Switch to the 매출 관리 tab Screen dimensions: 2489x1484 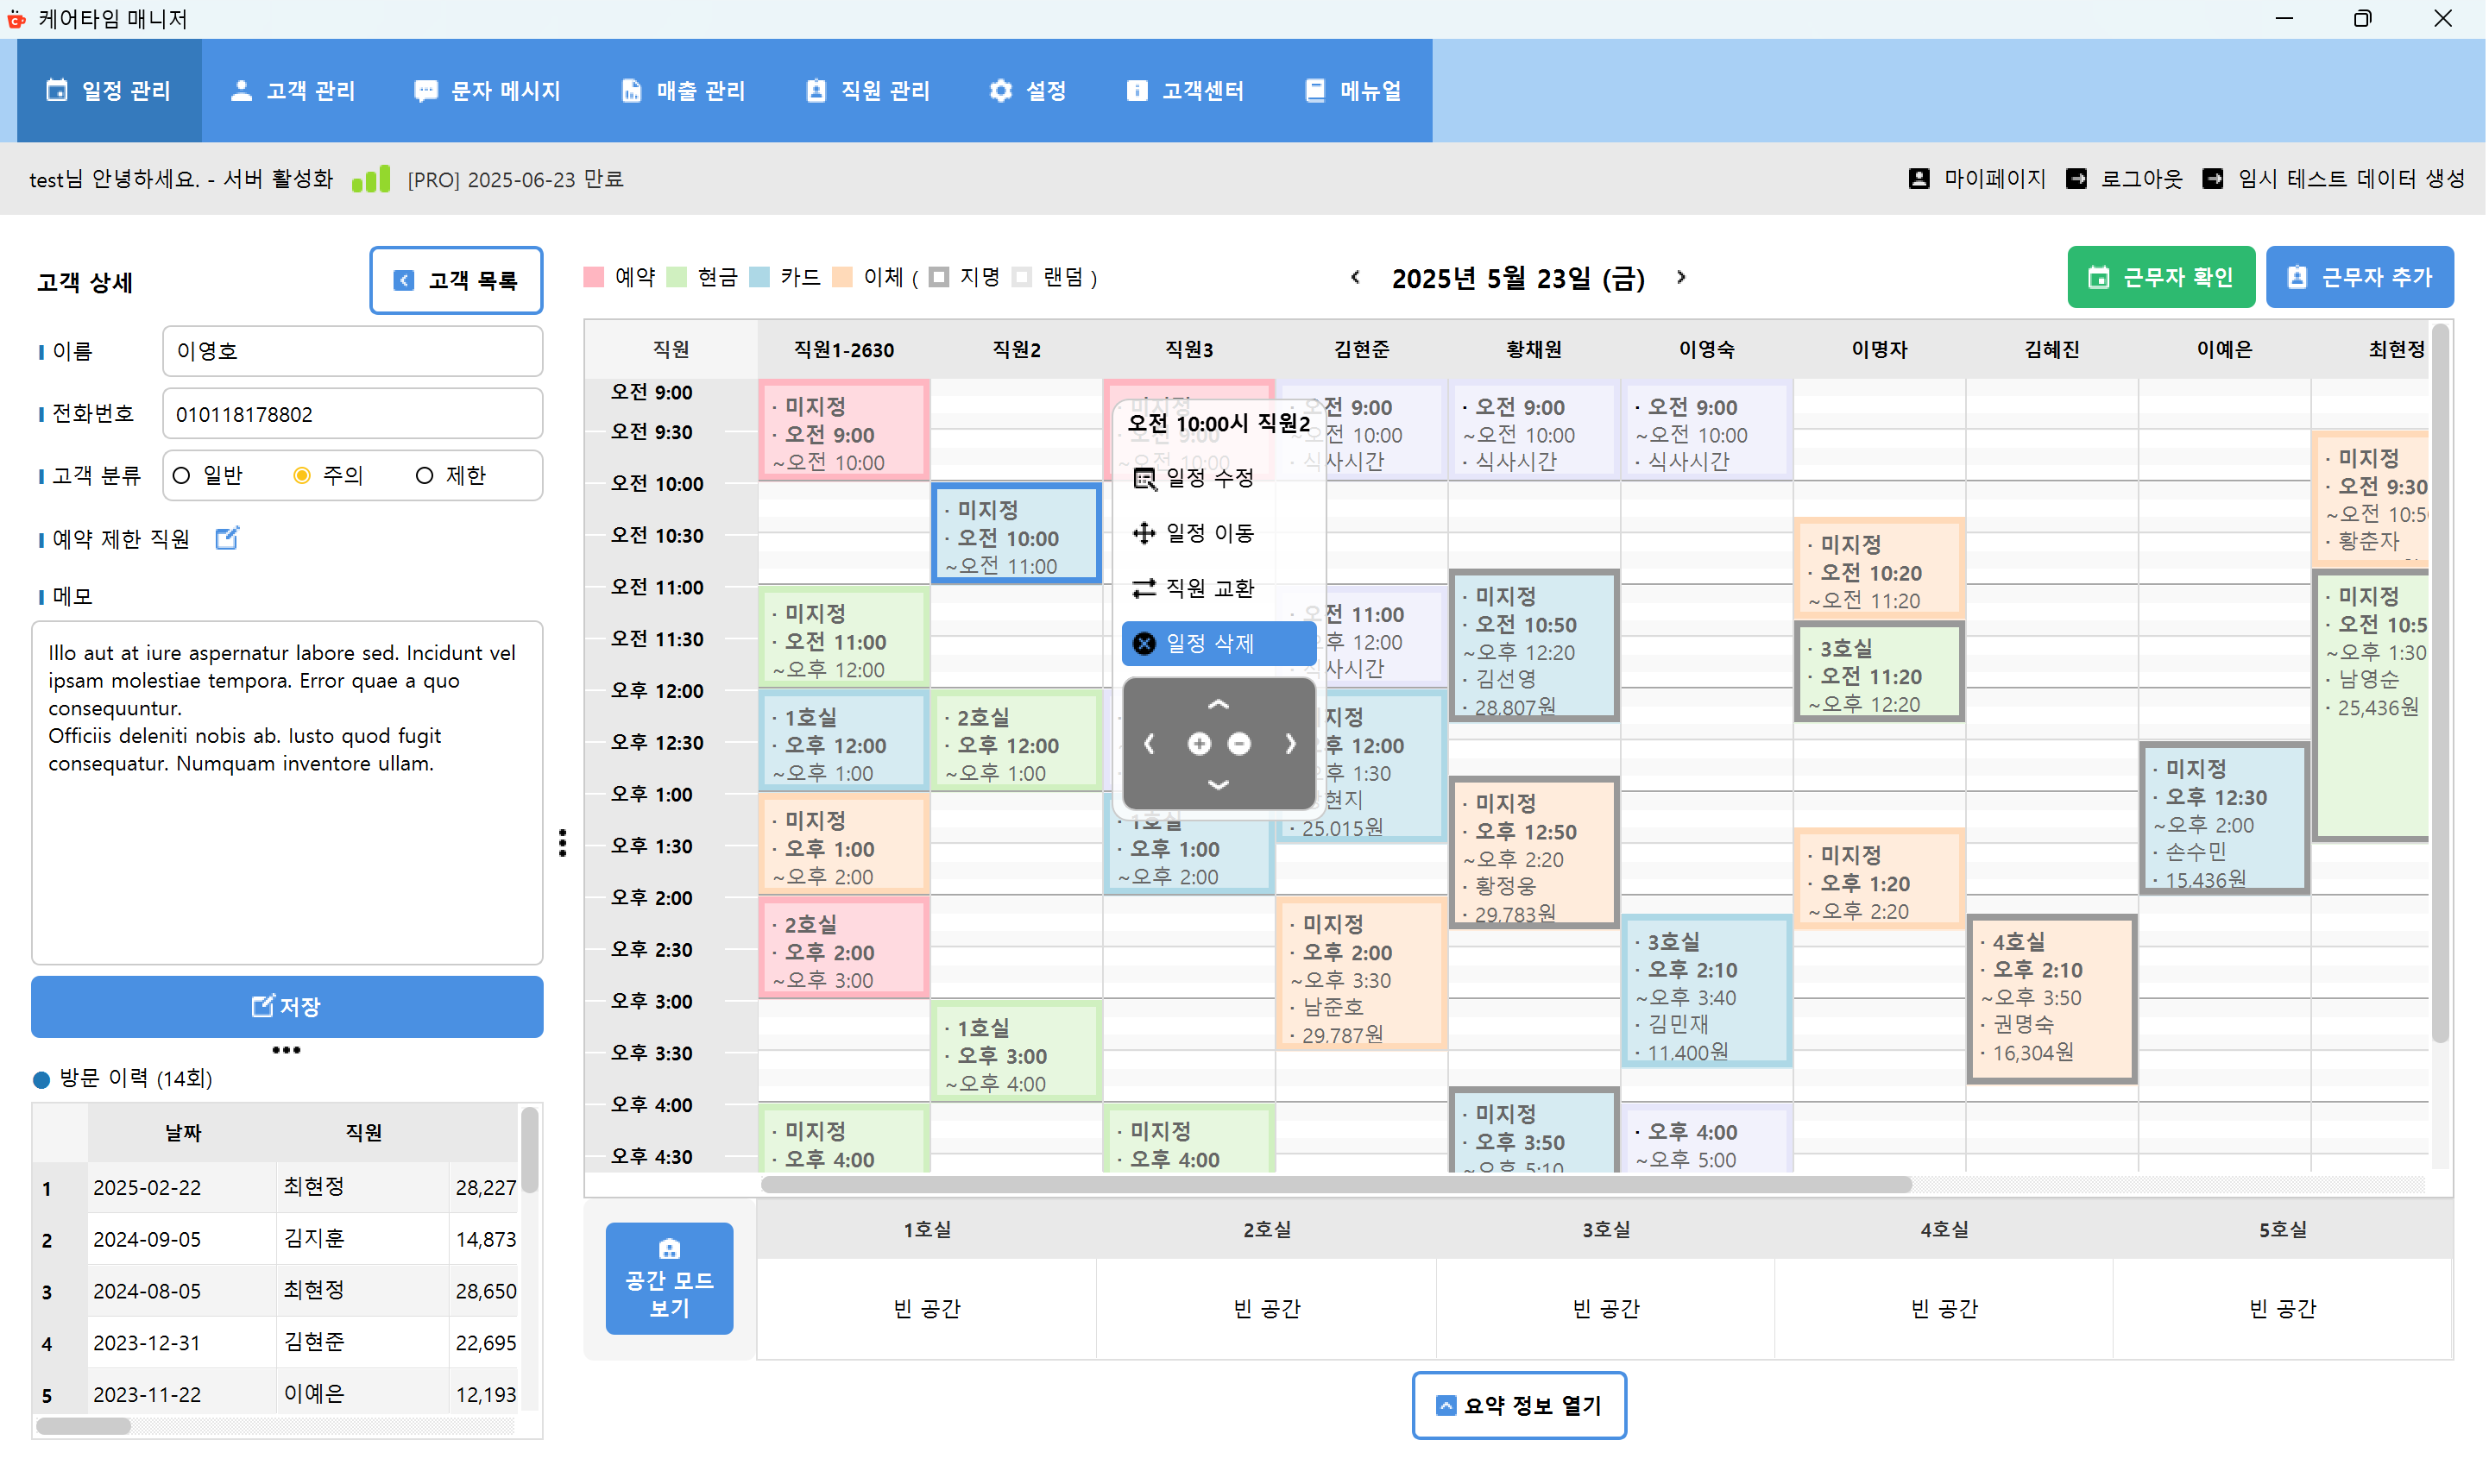pos(684,90)
